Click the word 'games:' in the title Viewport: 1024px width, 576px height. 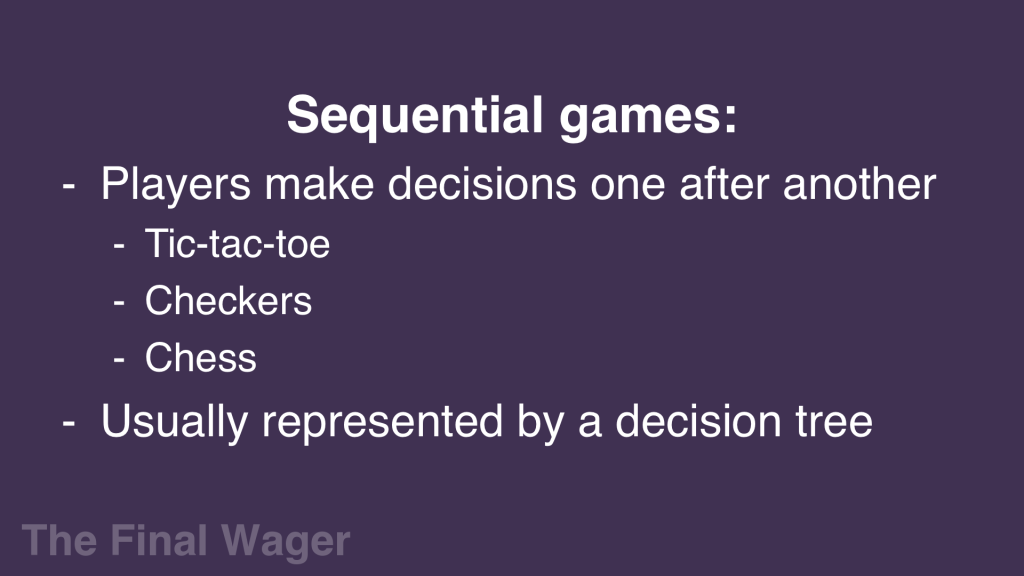[x=648, y=118]
